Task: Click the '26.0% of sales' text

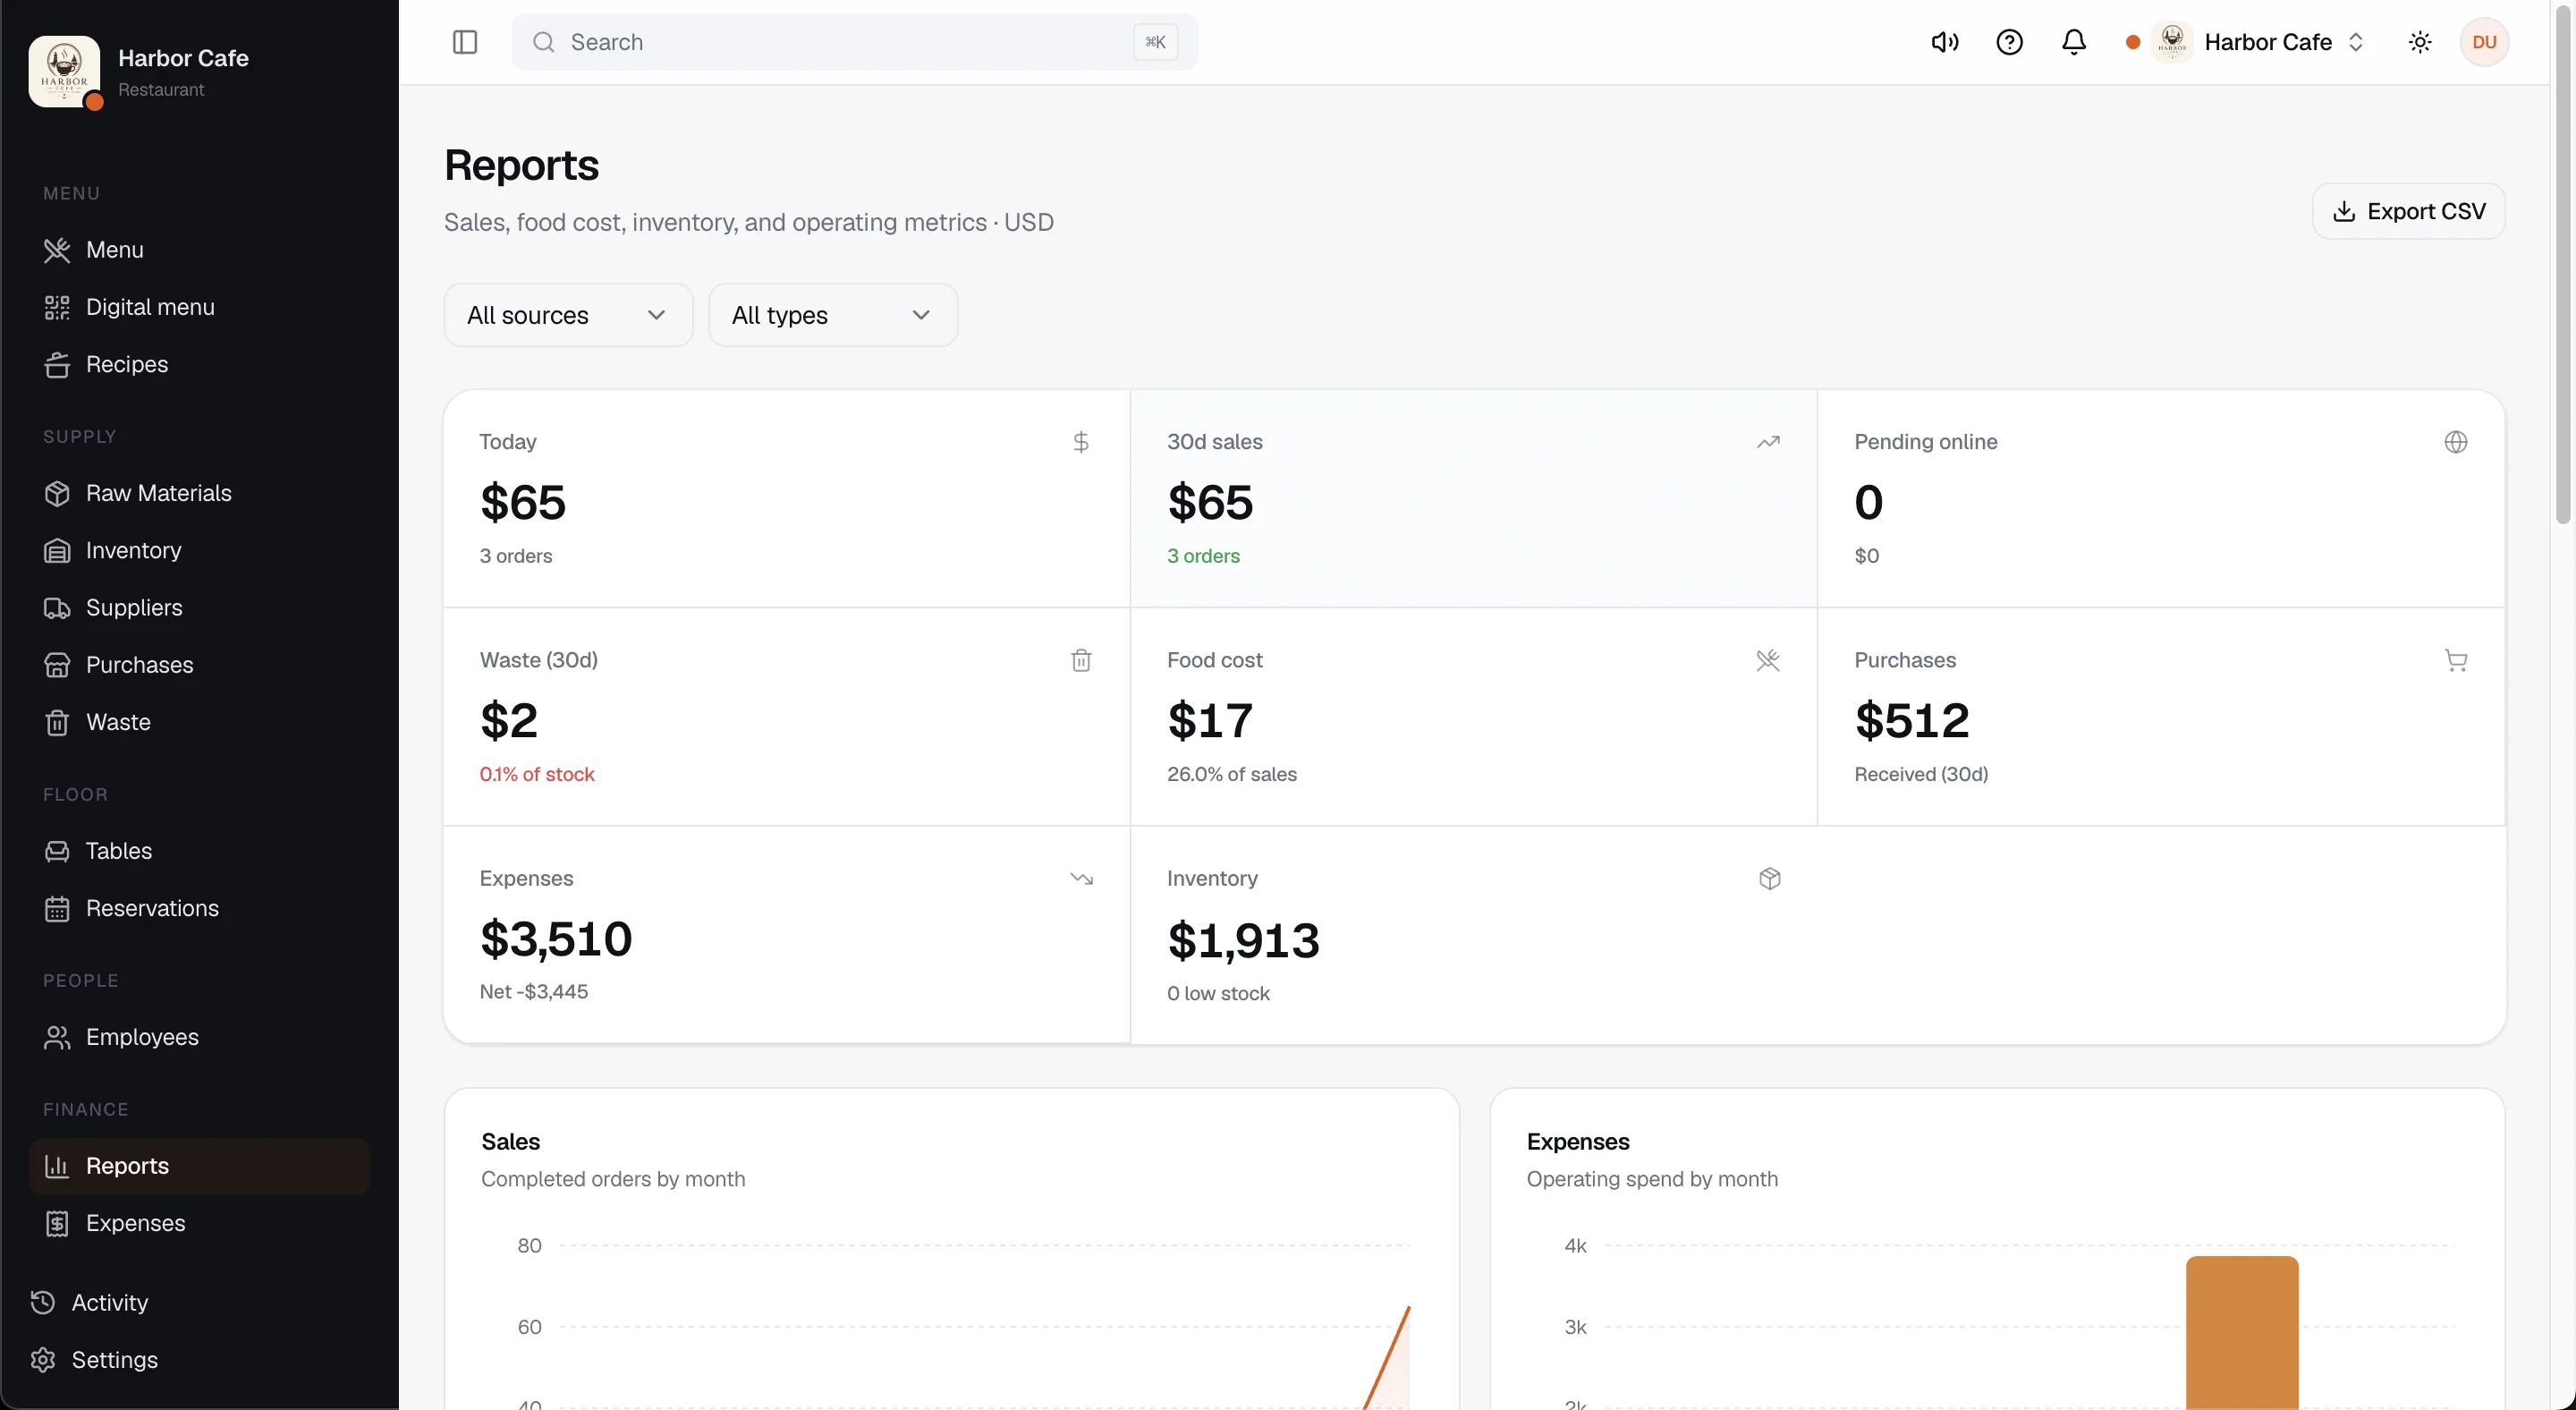Action: point(1232,774)
